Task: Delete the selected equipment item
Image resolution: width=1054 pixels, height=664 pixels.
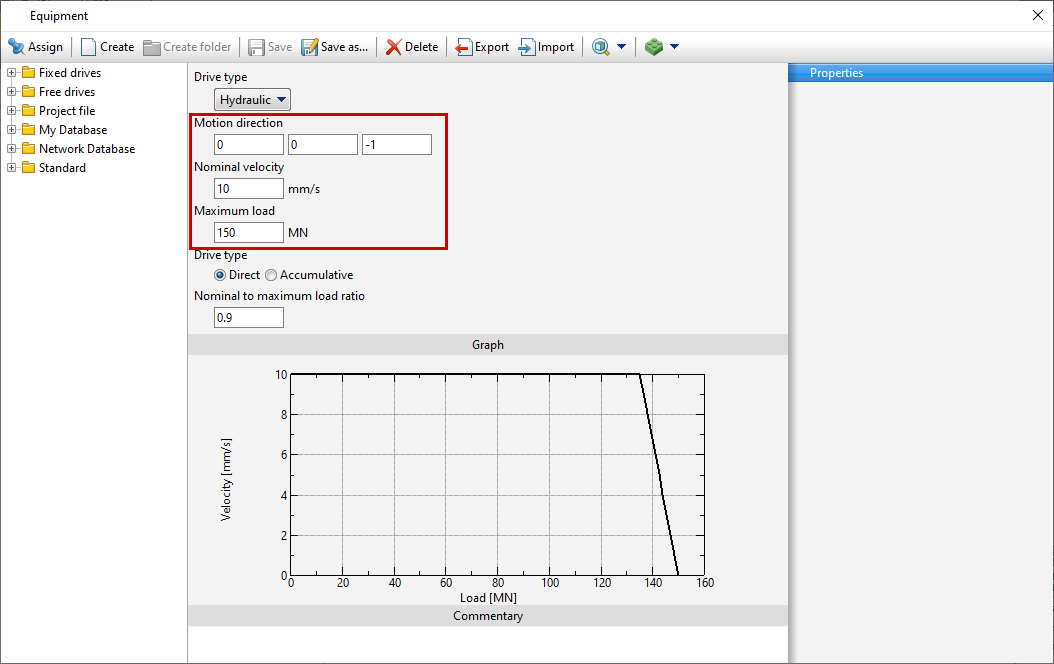Action: 412,47
